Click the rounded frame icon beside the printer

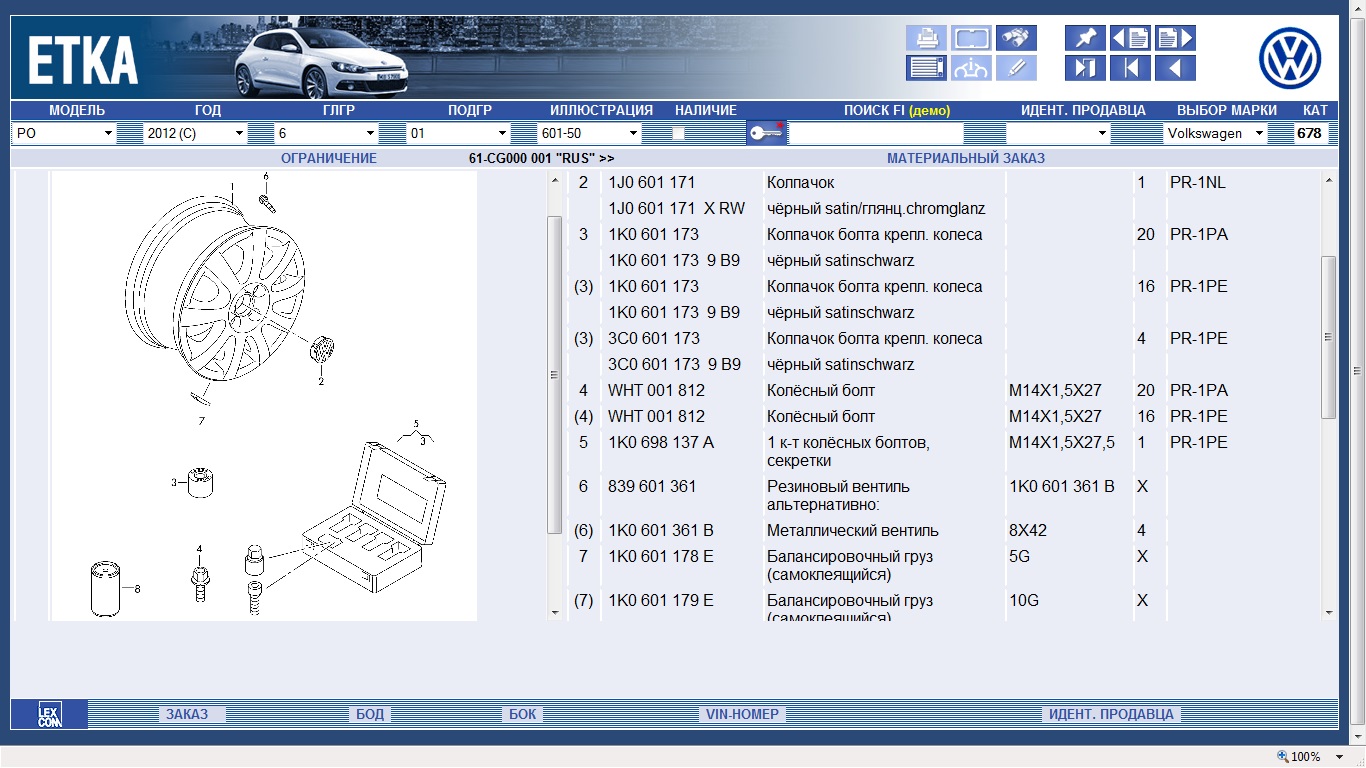[x=971, y=38]
